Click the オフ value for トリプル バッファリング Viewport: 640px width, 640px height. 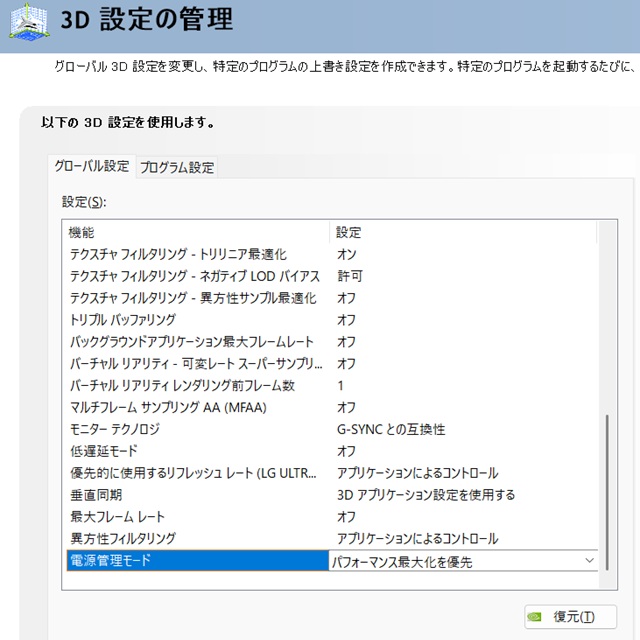(x=346, y=320)
